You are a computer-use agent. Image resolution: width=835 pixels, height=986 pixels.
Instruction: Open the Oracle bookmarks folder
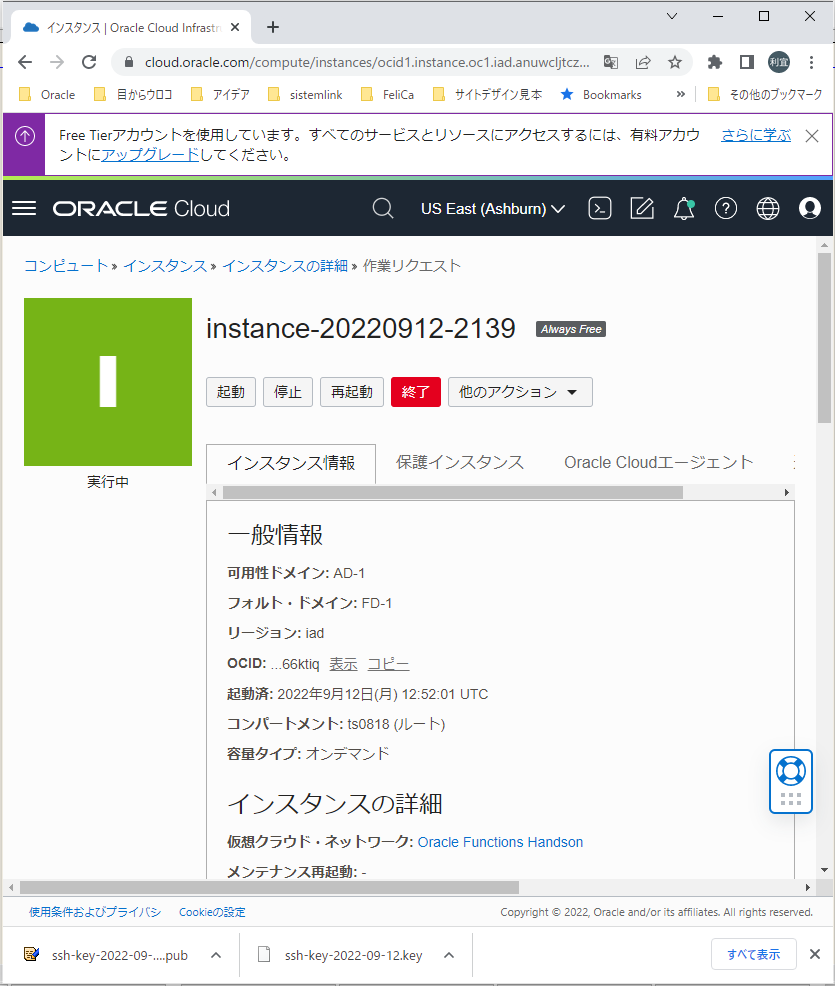click(47, 94)
